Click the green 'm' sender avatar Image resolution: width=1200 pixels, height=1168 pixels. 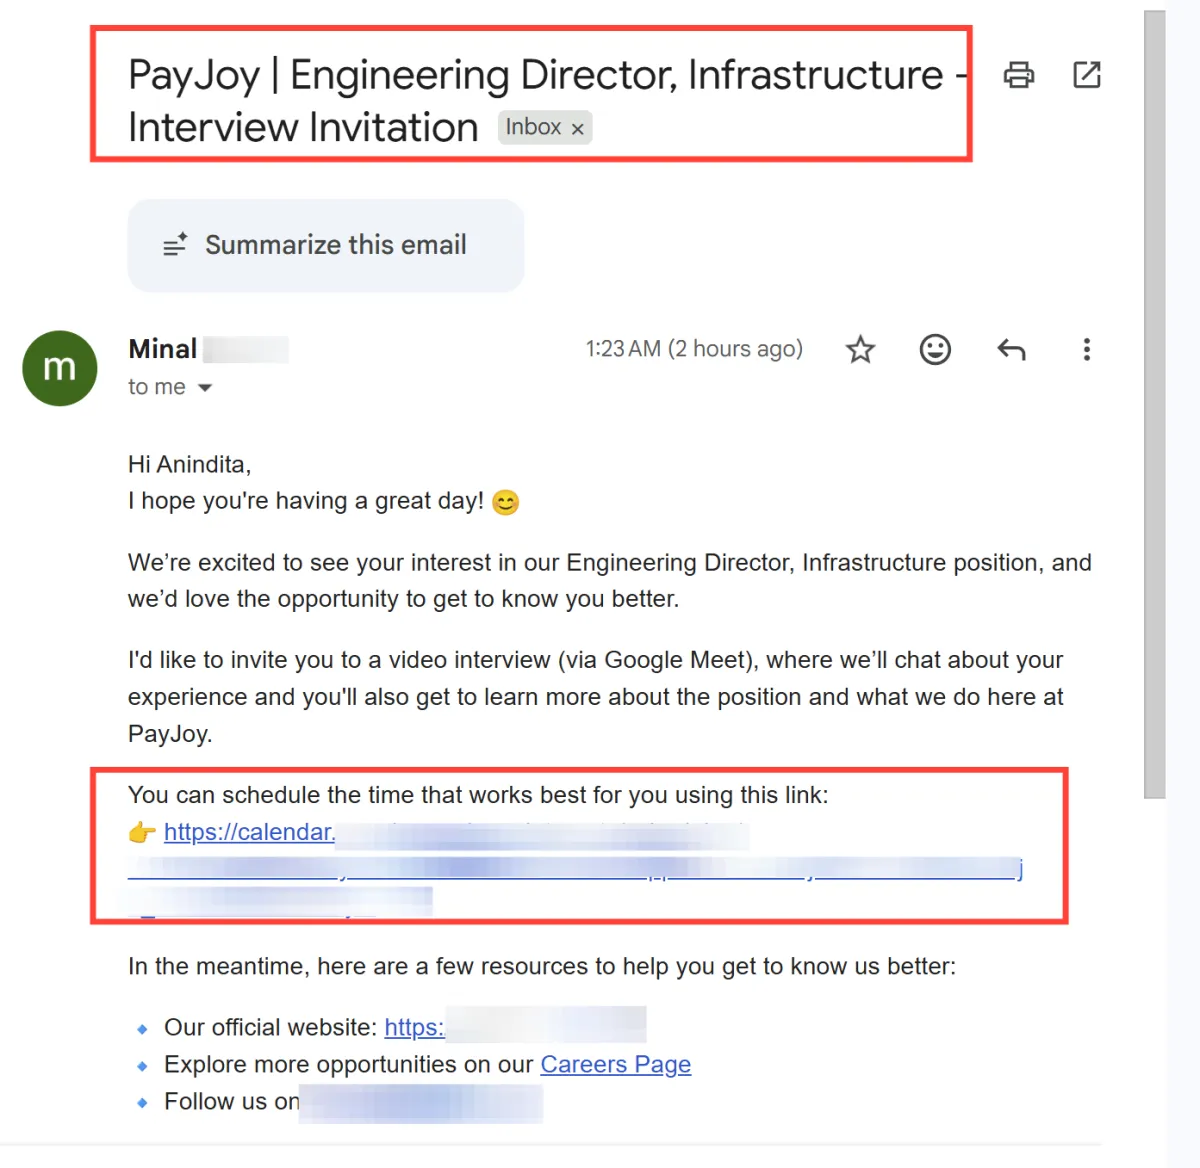click(60, 368)
